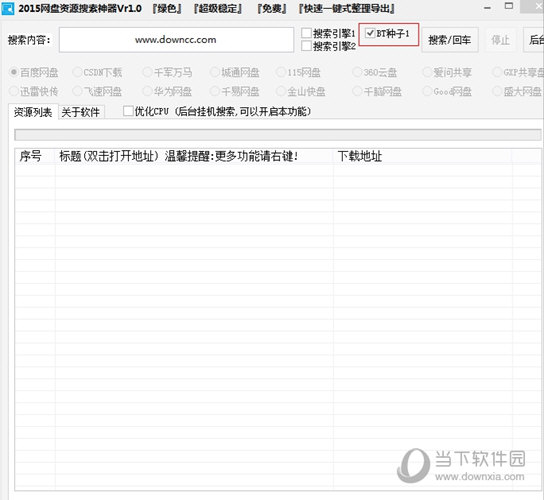Select the 百度网盘 radio button
This screenshot has width=544, height=500.
pyautogui.click(x=14, y=73)
